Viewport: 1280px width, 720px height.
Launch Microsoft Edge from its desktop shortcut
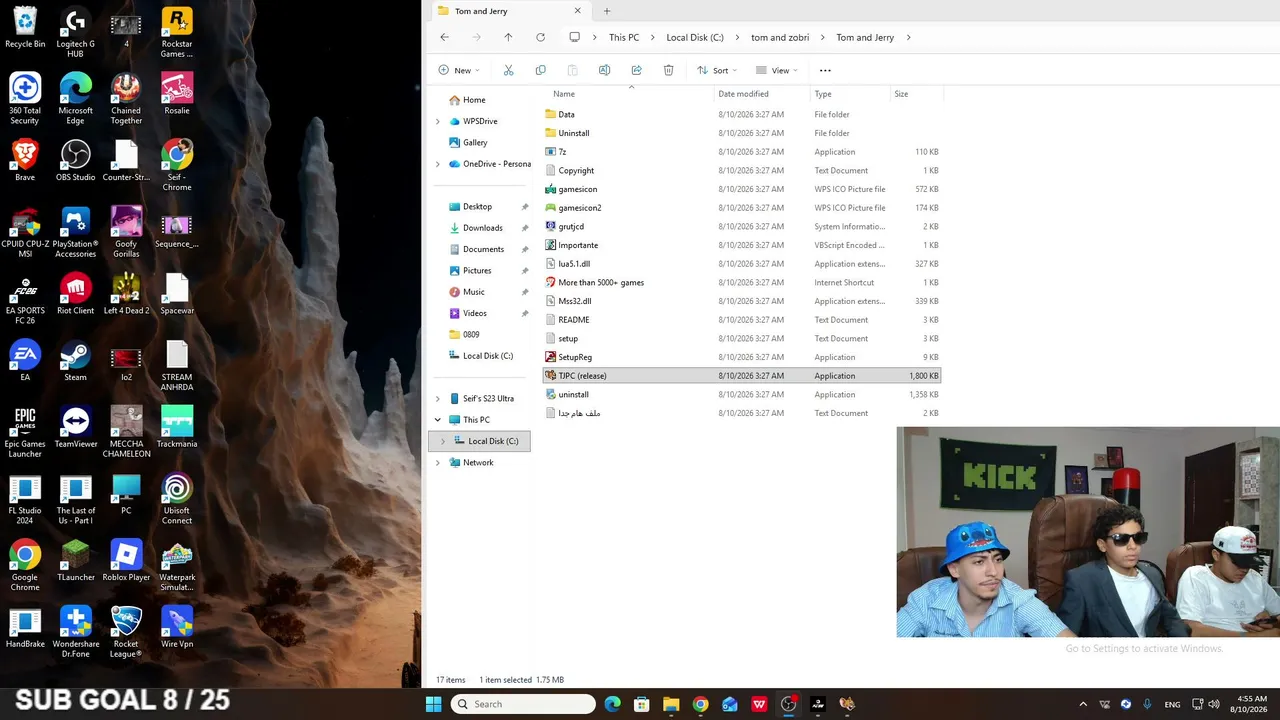point(75,99)
